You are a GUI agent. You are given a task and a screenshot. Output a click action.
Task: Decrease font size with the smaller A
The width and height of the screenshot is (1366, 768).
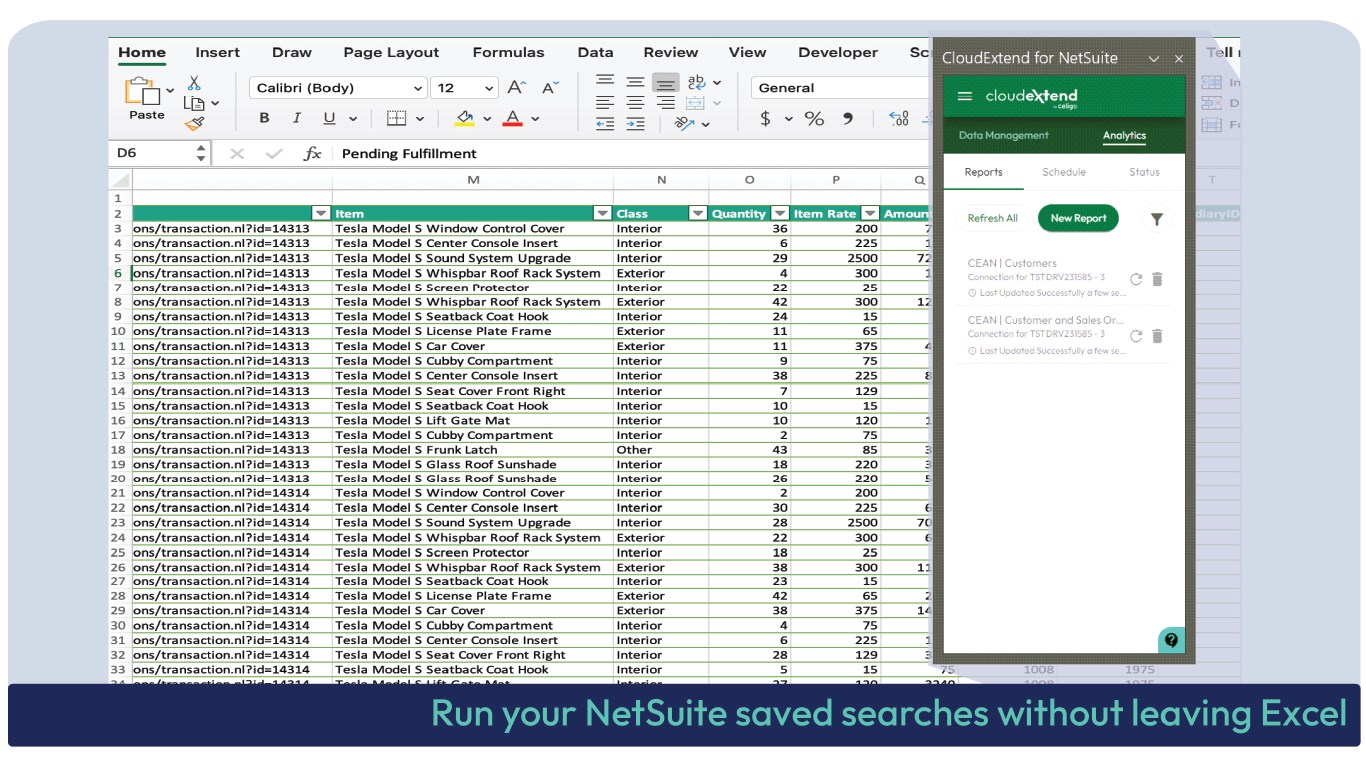click(x=550, y=88)
